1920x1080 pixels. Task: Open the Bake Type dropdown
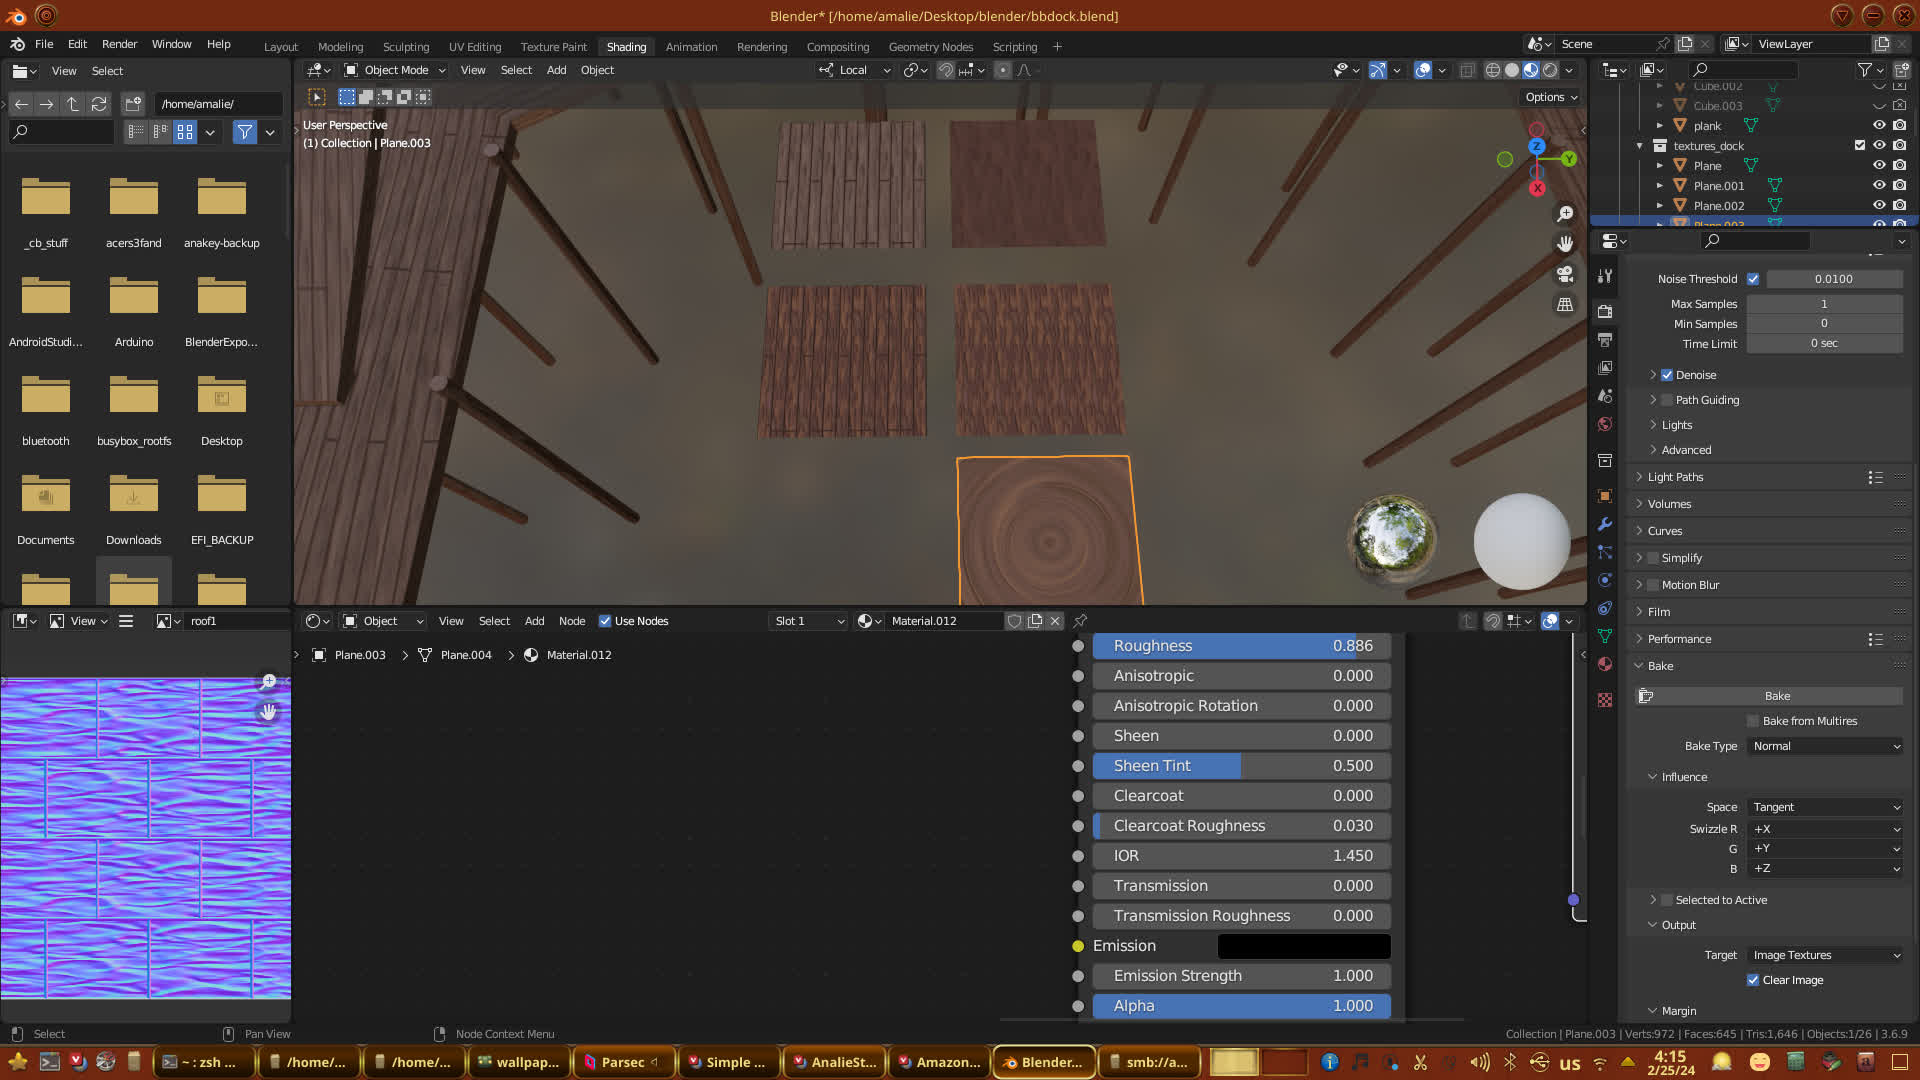[x=1825, y=746]
